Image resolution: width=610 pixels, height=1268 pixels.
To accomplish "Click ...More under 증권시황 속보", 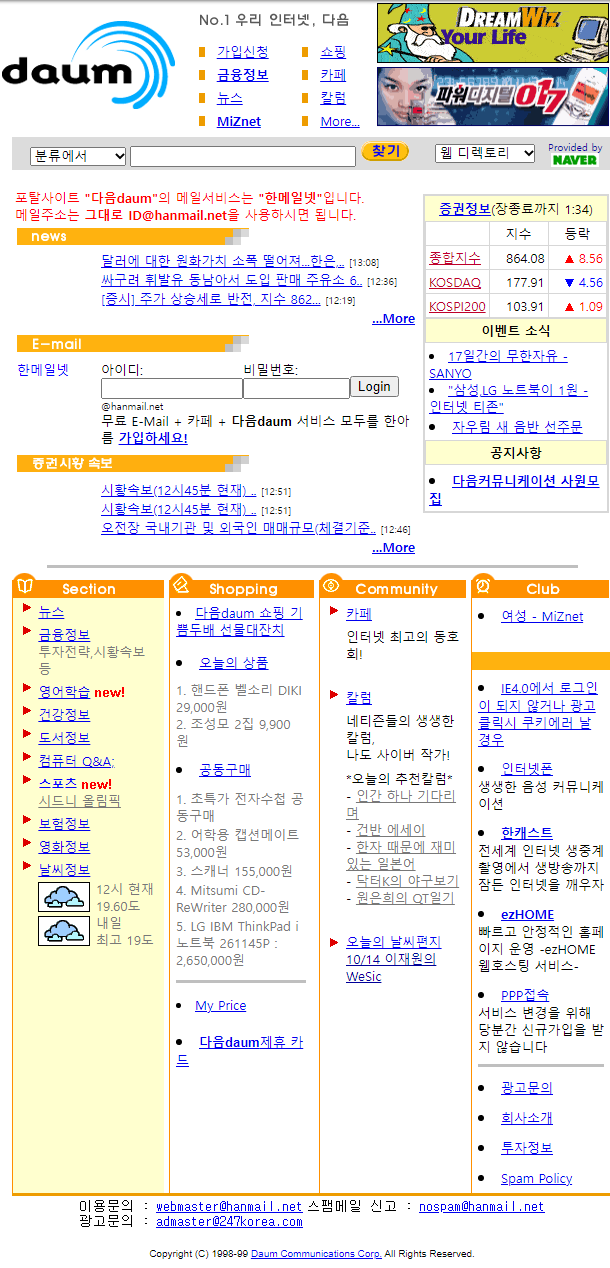I will click(393, 548).
